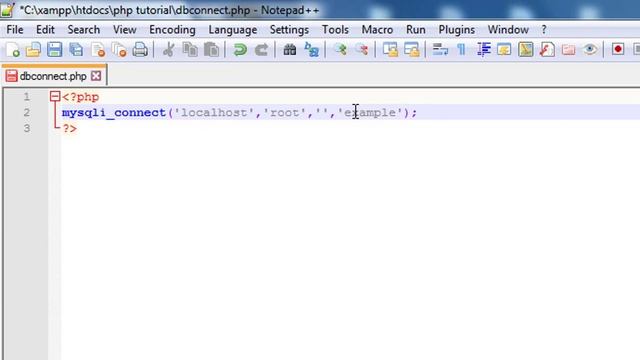Screen dimensions: 640x360
Task: Open the Tools menu
Action: coord(335,30)
